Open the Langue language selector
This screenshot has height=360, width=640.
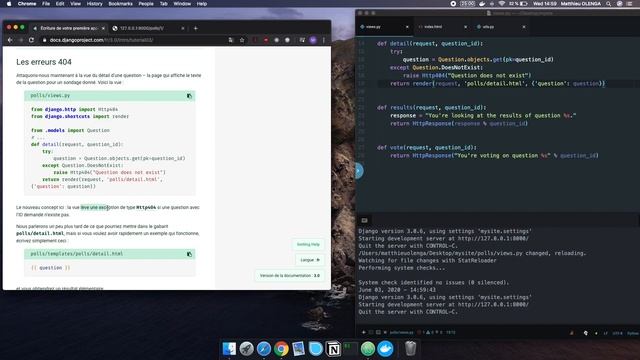click(310, 260)
